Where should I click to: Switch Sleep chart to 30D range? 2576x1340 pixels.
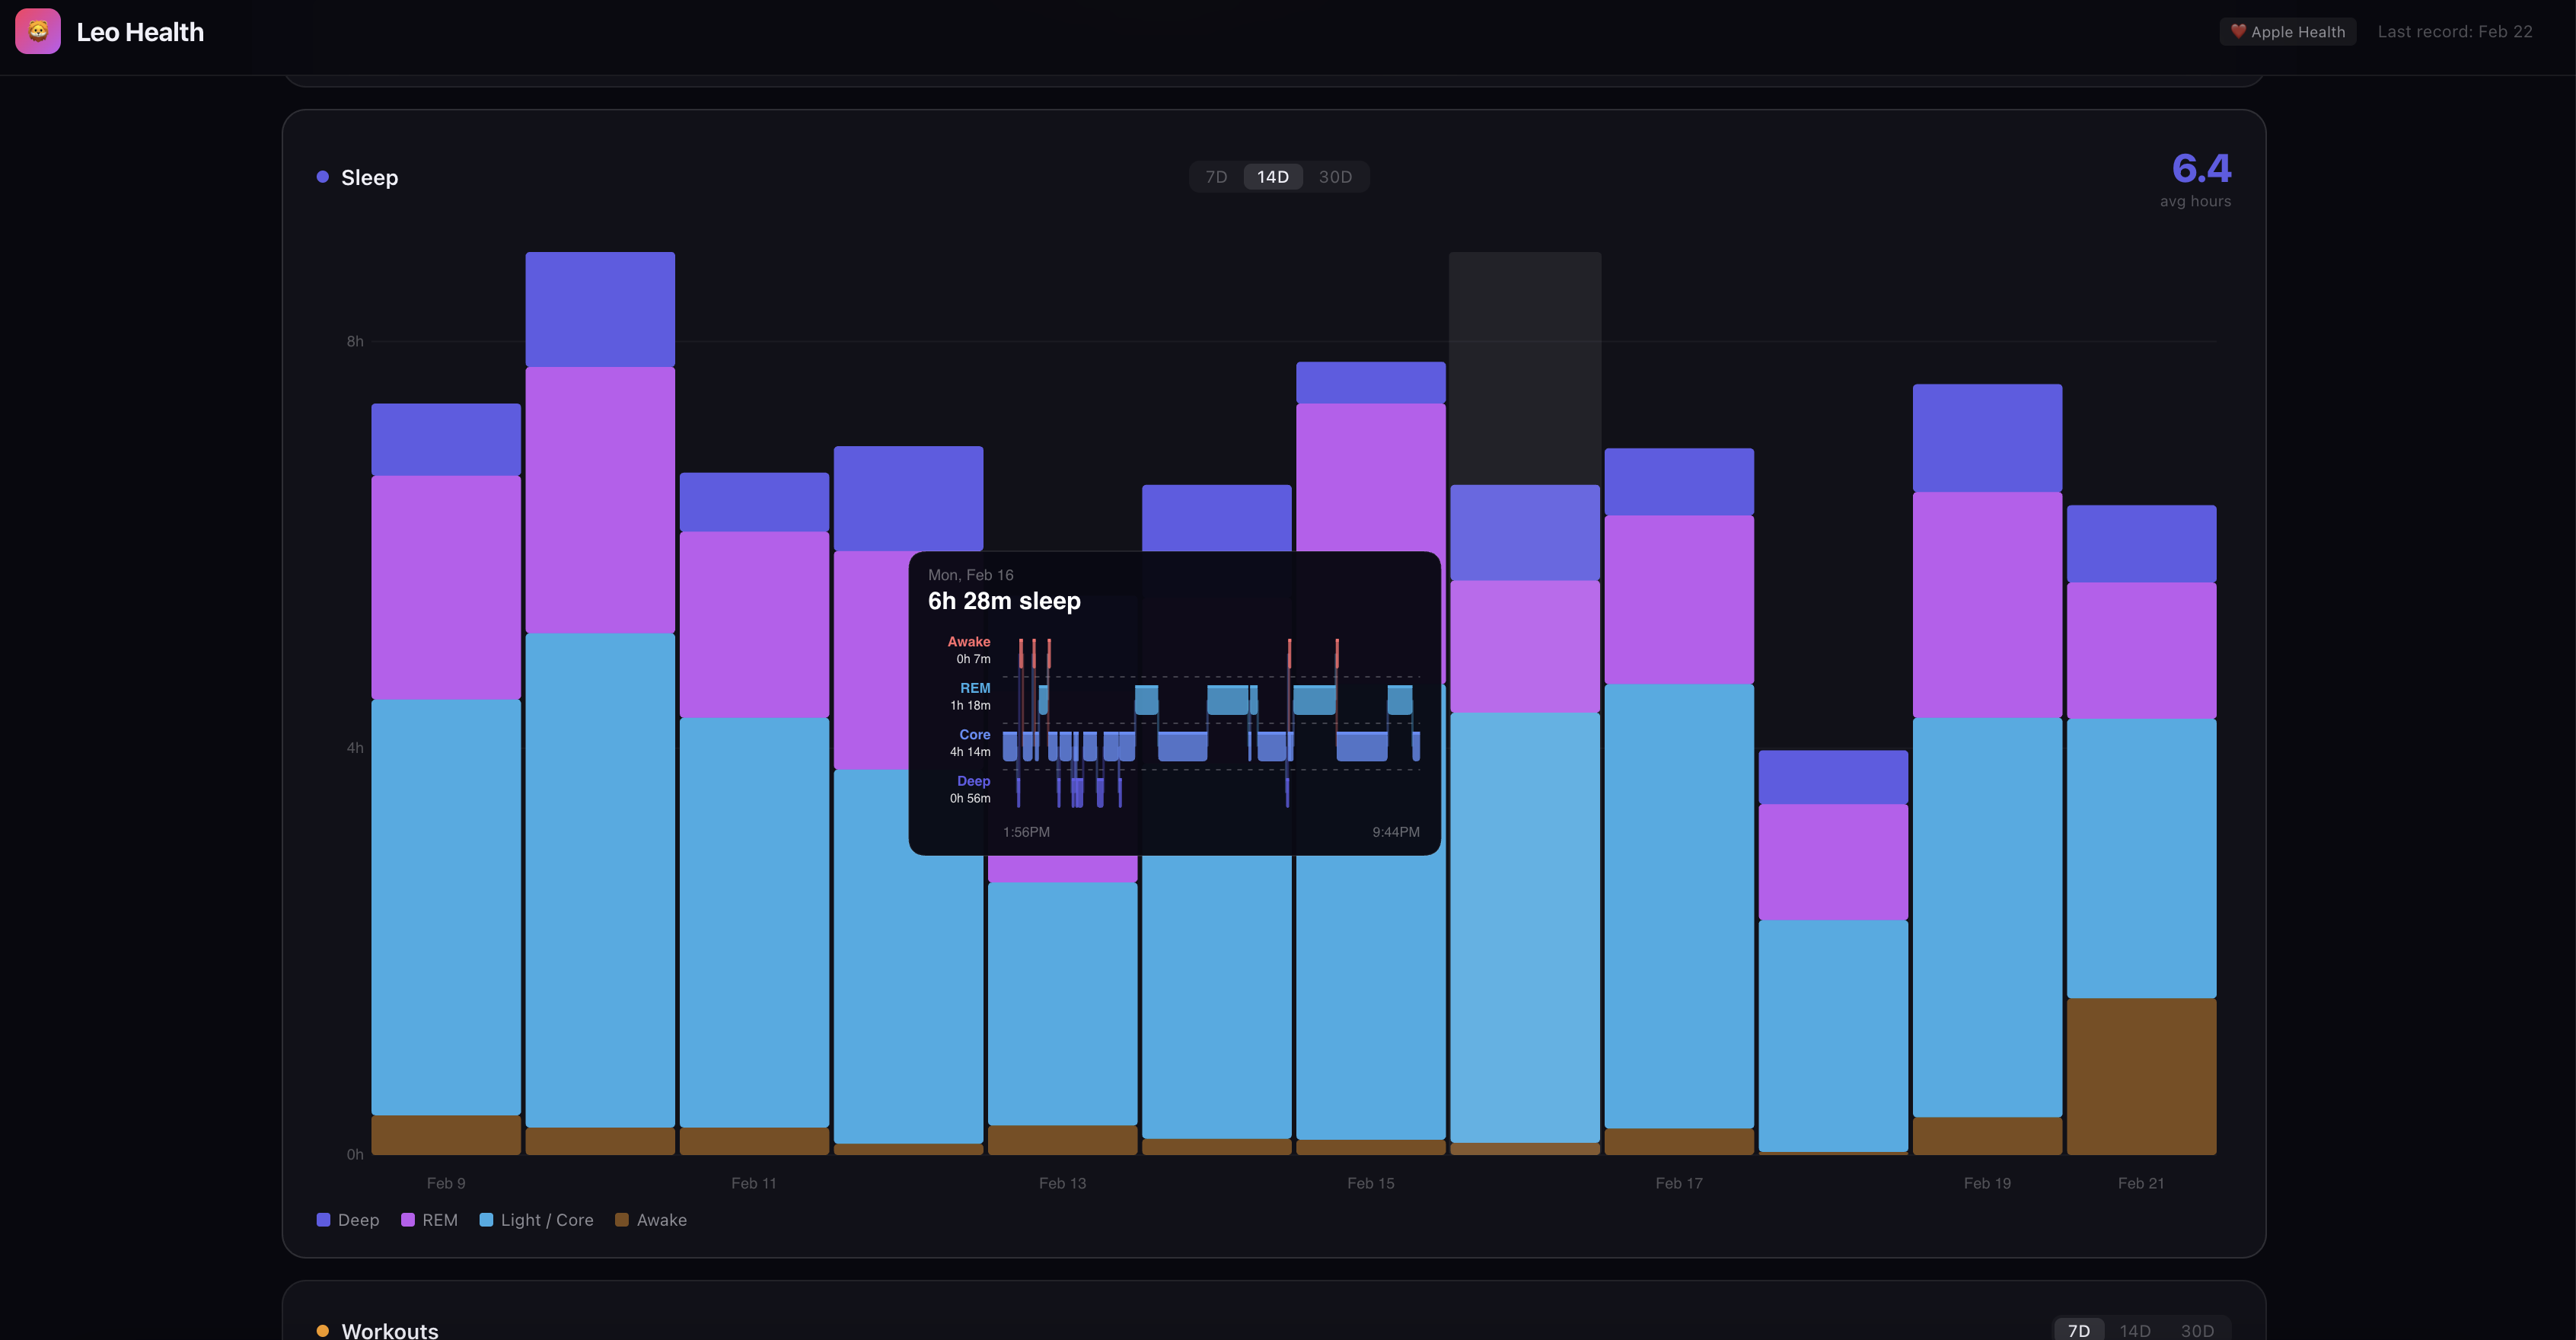(1335, 177)
